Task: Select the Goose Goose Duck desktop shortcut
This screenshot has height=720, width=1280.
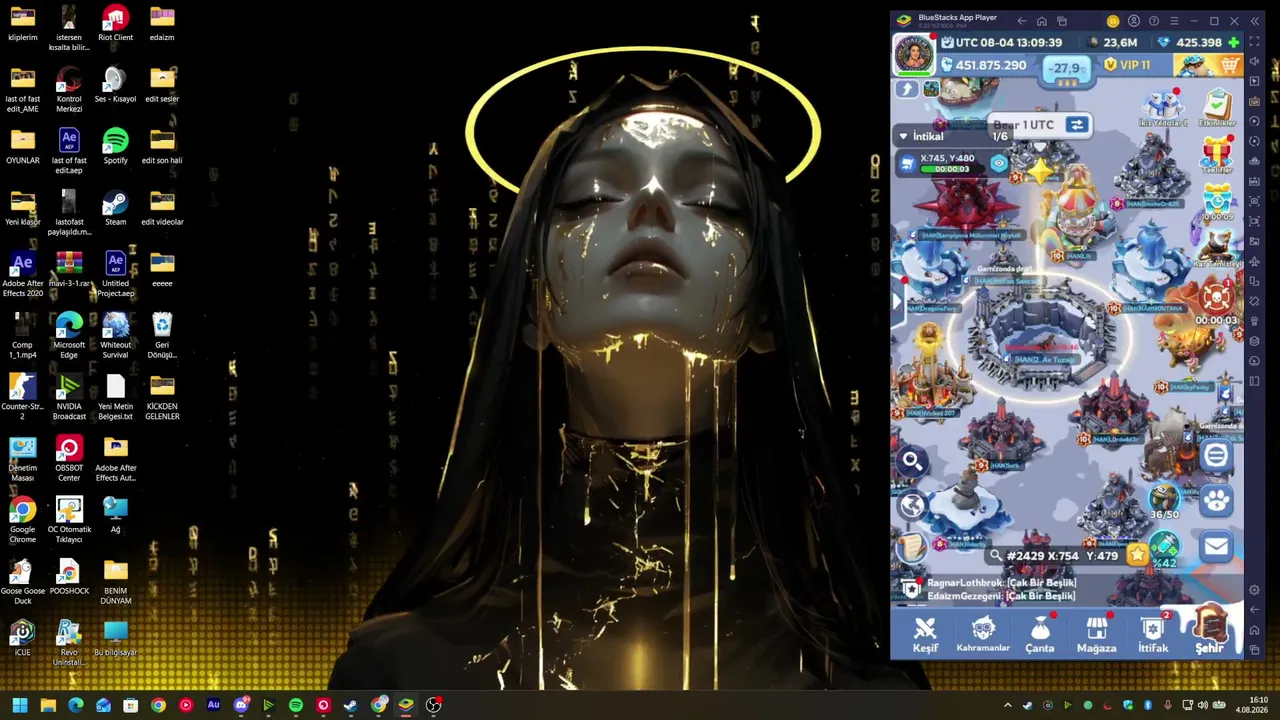Action: tap(22, 581)
